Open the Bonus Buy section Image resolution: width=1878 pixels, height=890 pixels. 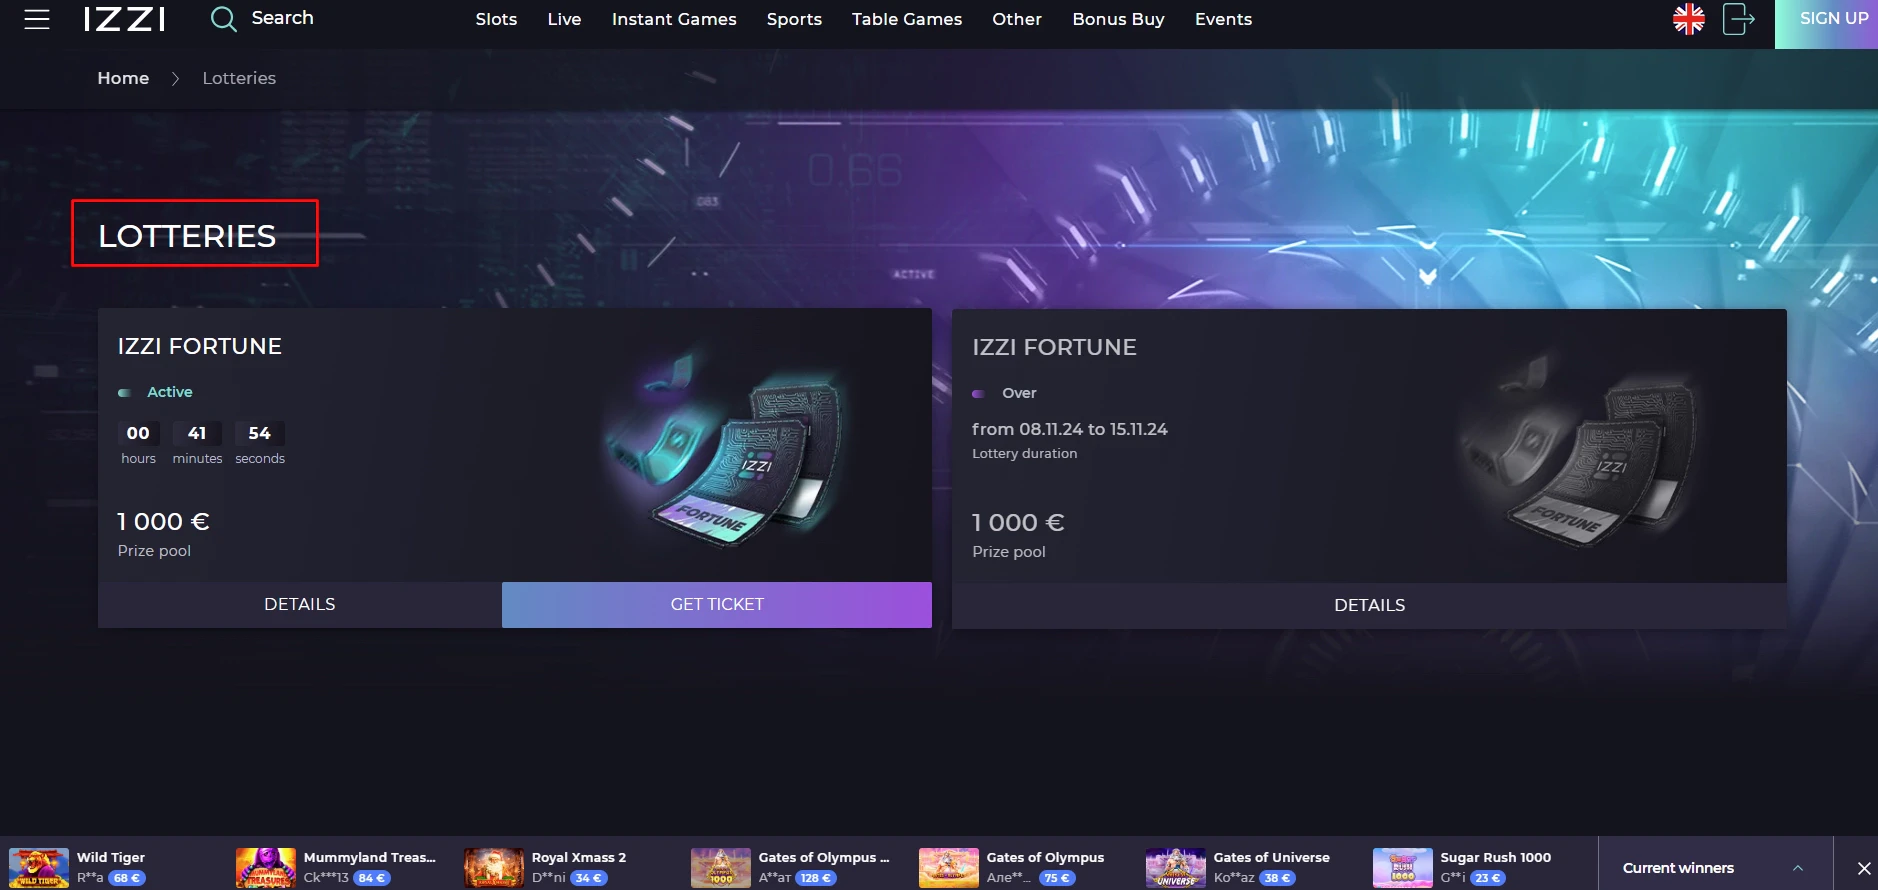pos(1118,19)
